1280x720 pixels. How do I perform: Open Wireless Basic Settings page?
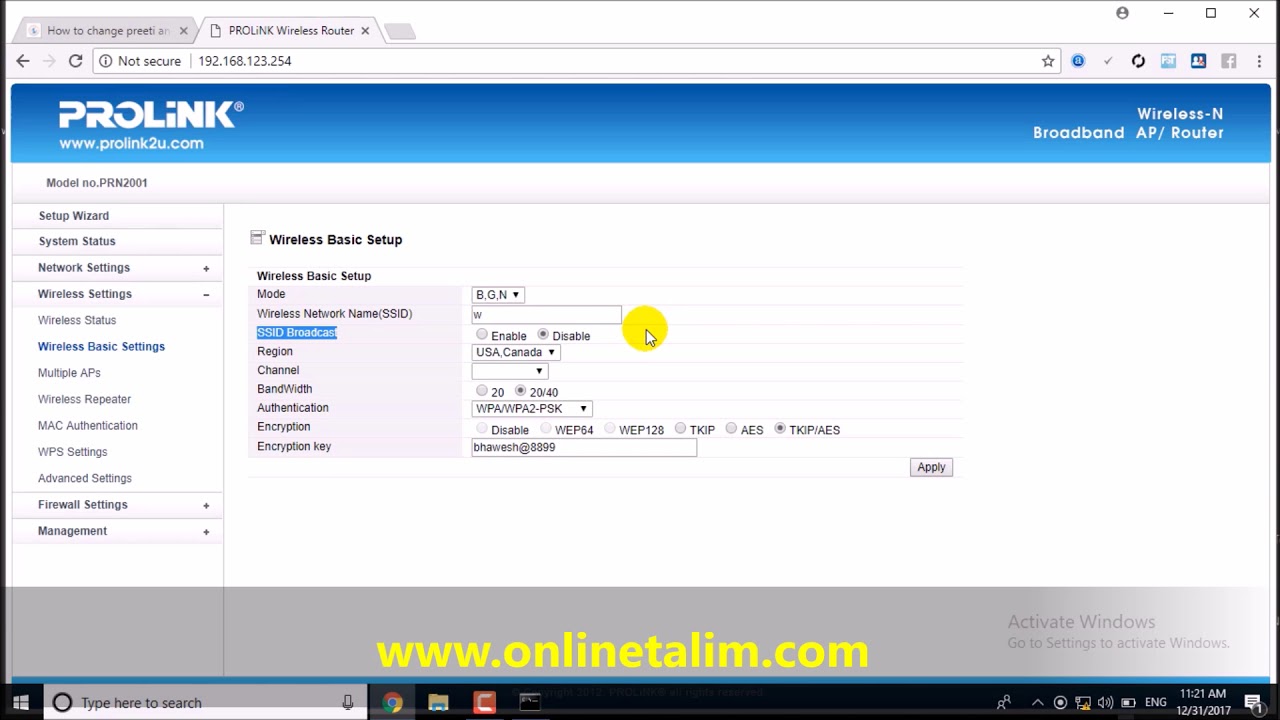pos(101,347)
